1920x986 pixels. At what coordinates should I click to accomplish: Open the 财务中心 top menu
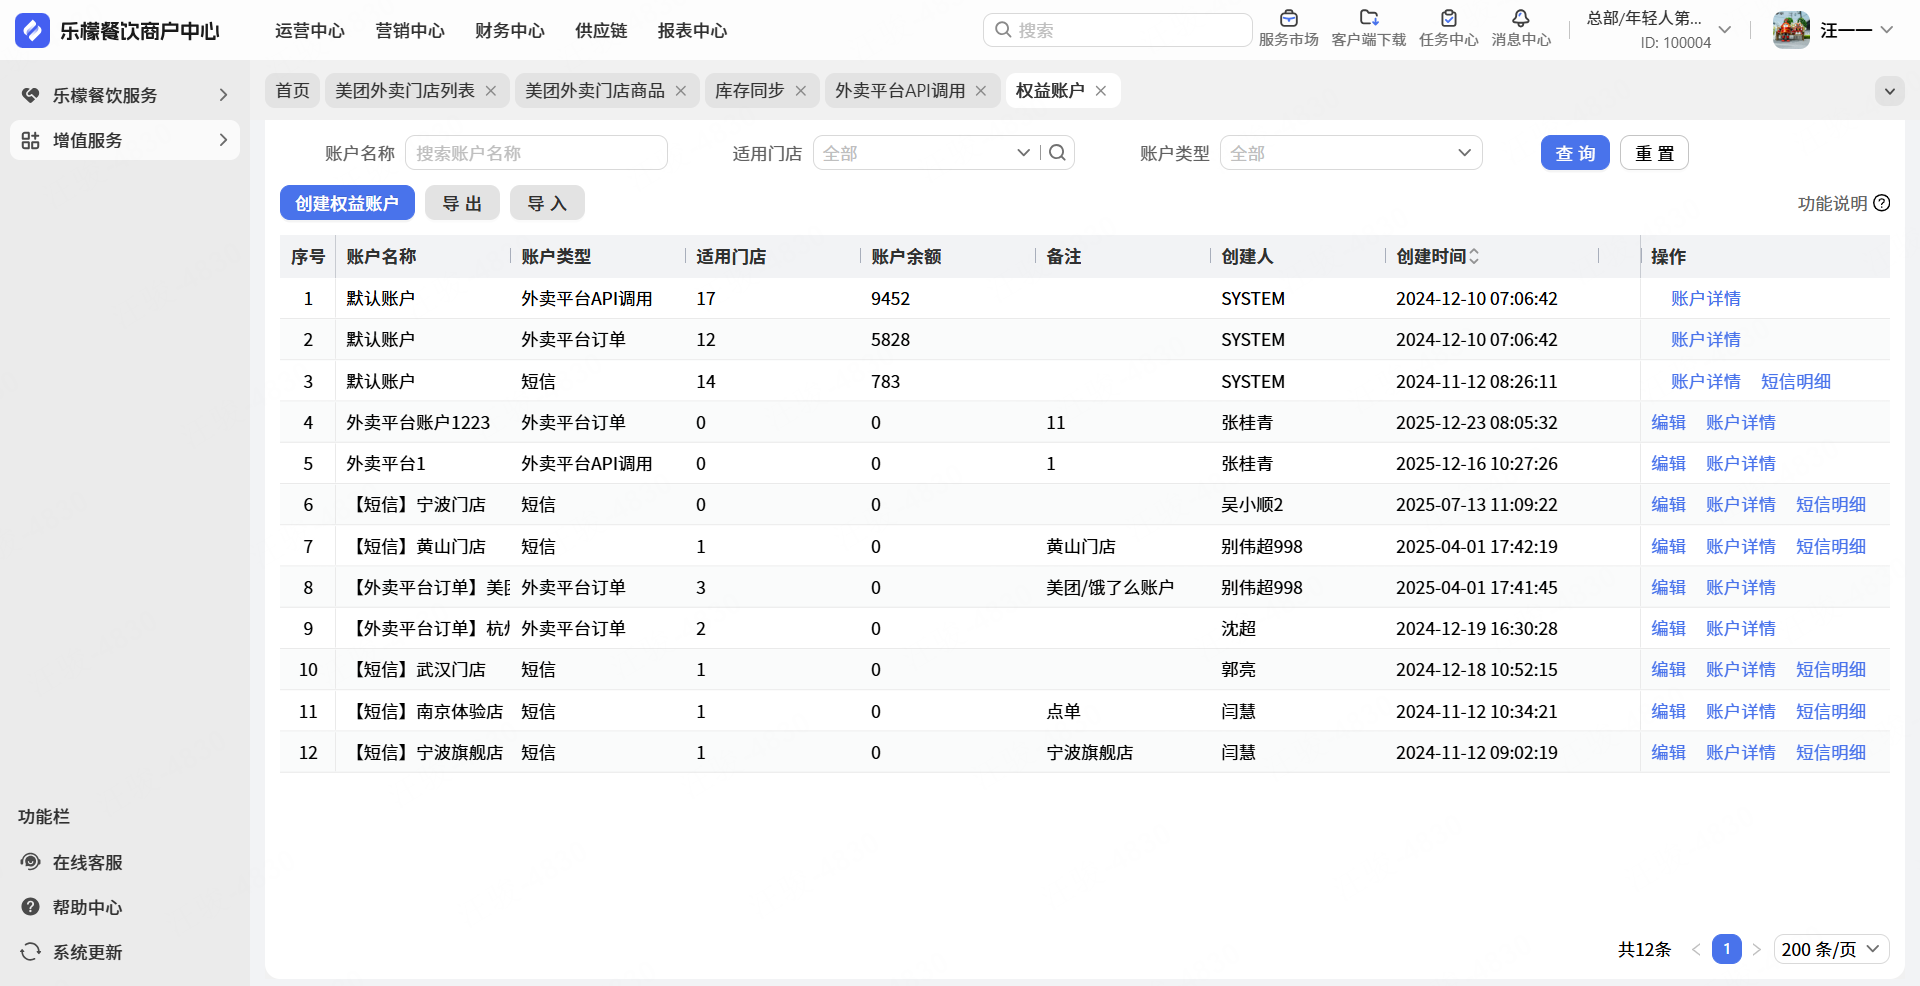coord(509,31)
